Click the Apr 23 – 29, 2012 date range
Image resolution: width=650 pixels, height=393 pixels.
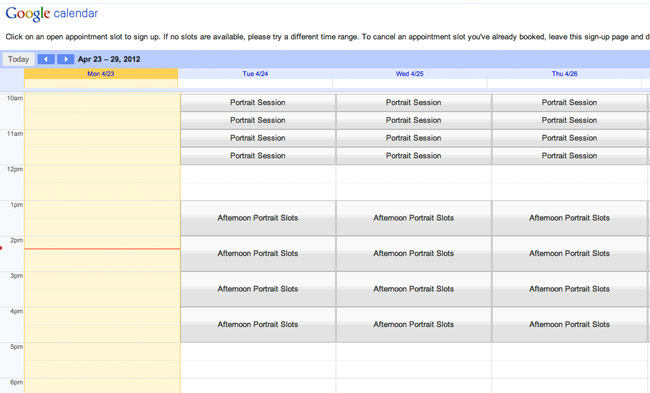(109, 59)
